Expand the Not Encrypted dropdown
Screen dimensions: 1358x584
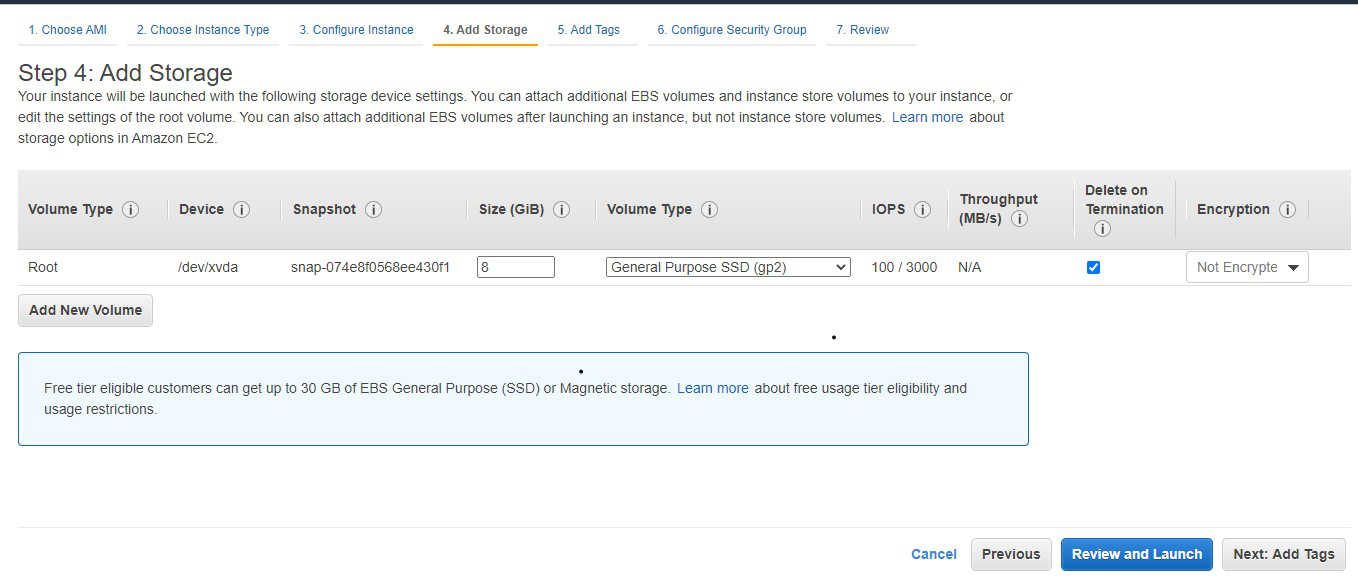coord(1247,267)
